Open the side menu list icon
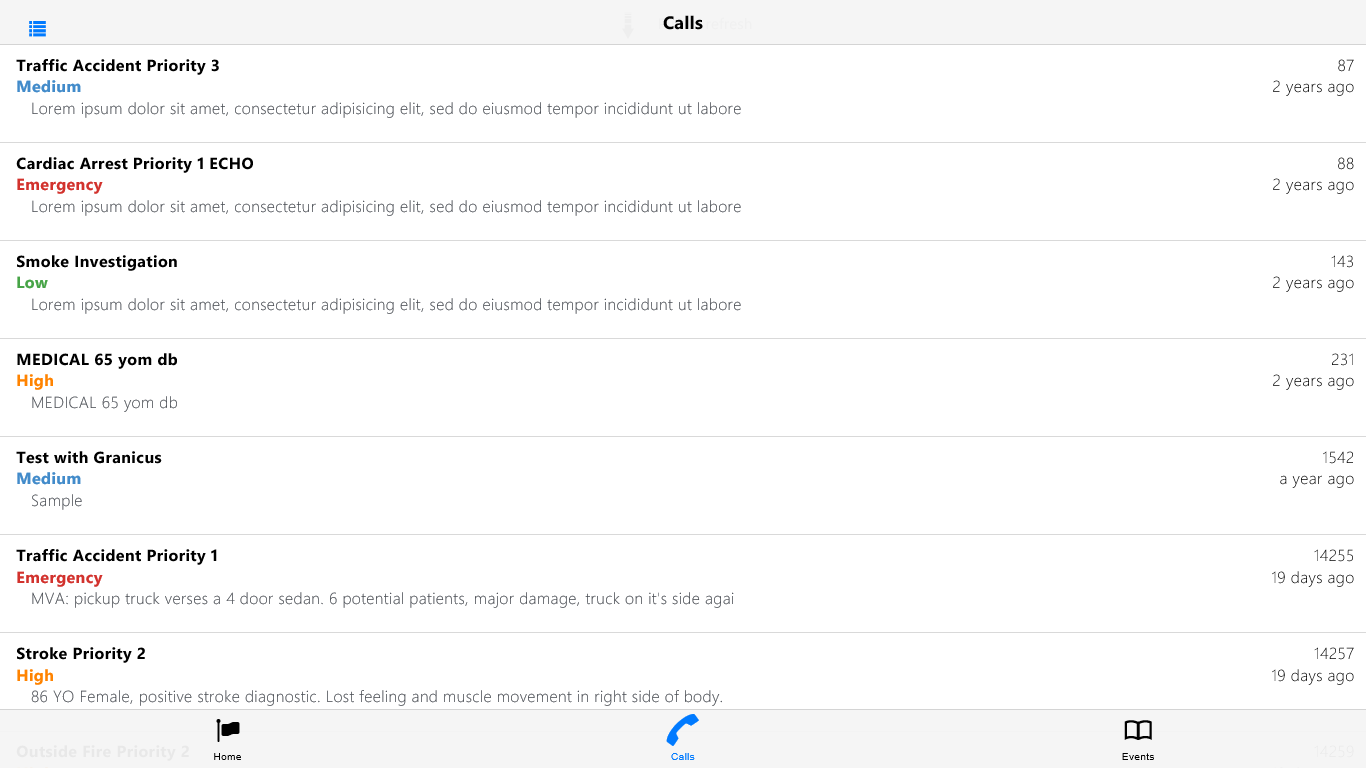1366x768 pixels. tap(37, 29)
